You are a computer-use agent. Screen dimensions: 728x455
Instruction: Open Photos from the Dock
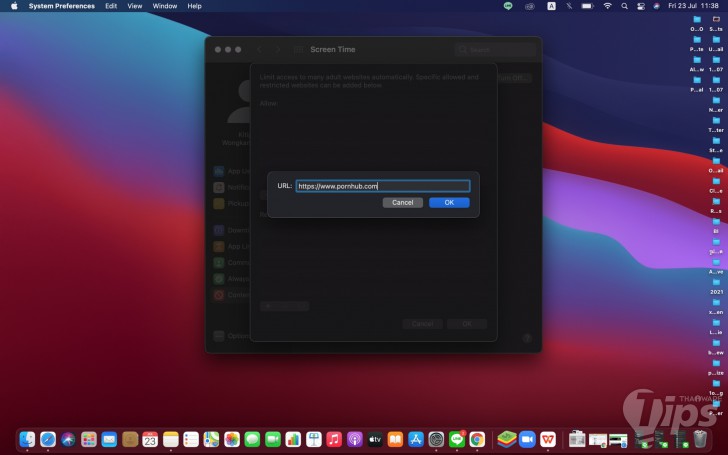tap(232, 439)
